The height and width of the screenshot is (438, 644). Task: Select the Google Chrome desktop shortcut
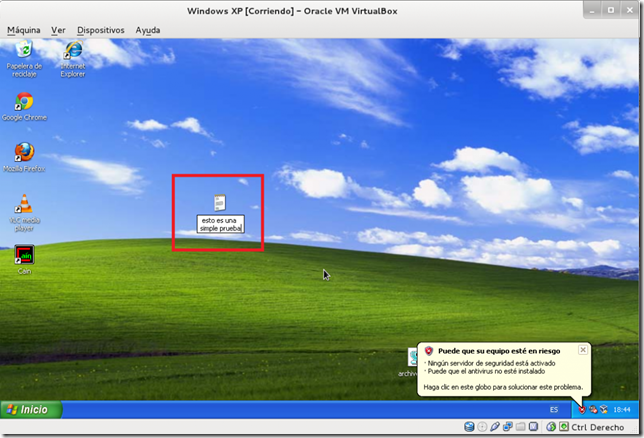pos(24,106)
